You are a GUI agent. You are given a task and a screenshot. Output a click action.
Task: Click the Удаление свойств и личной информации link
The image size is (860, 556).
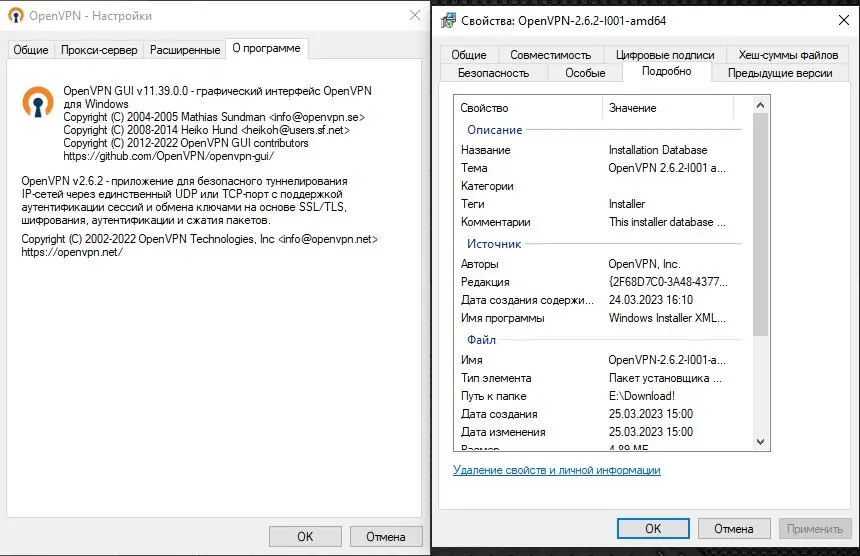[x=556, y=470]
